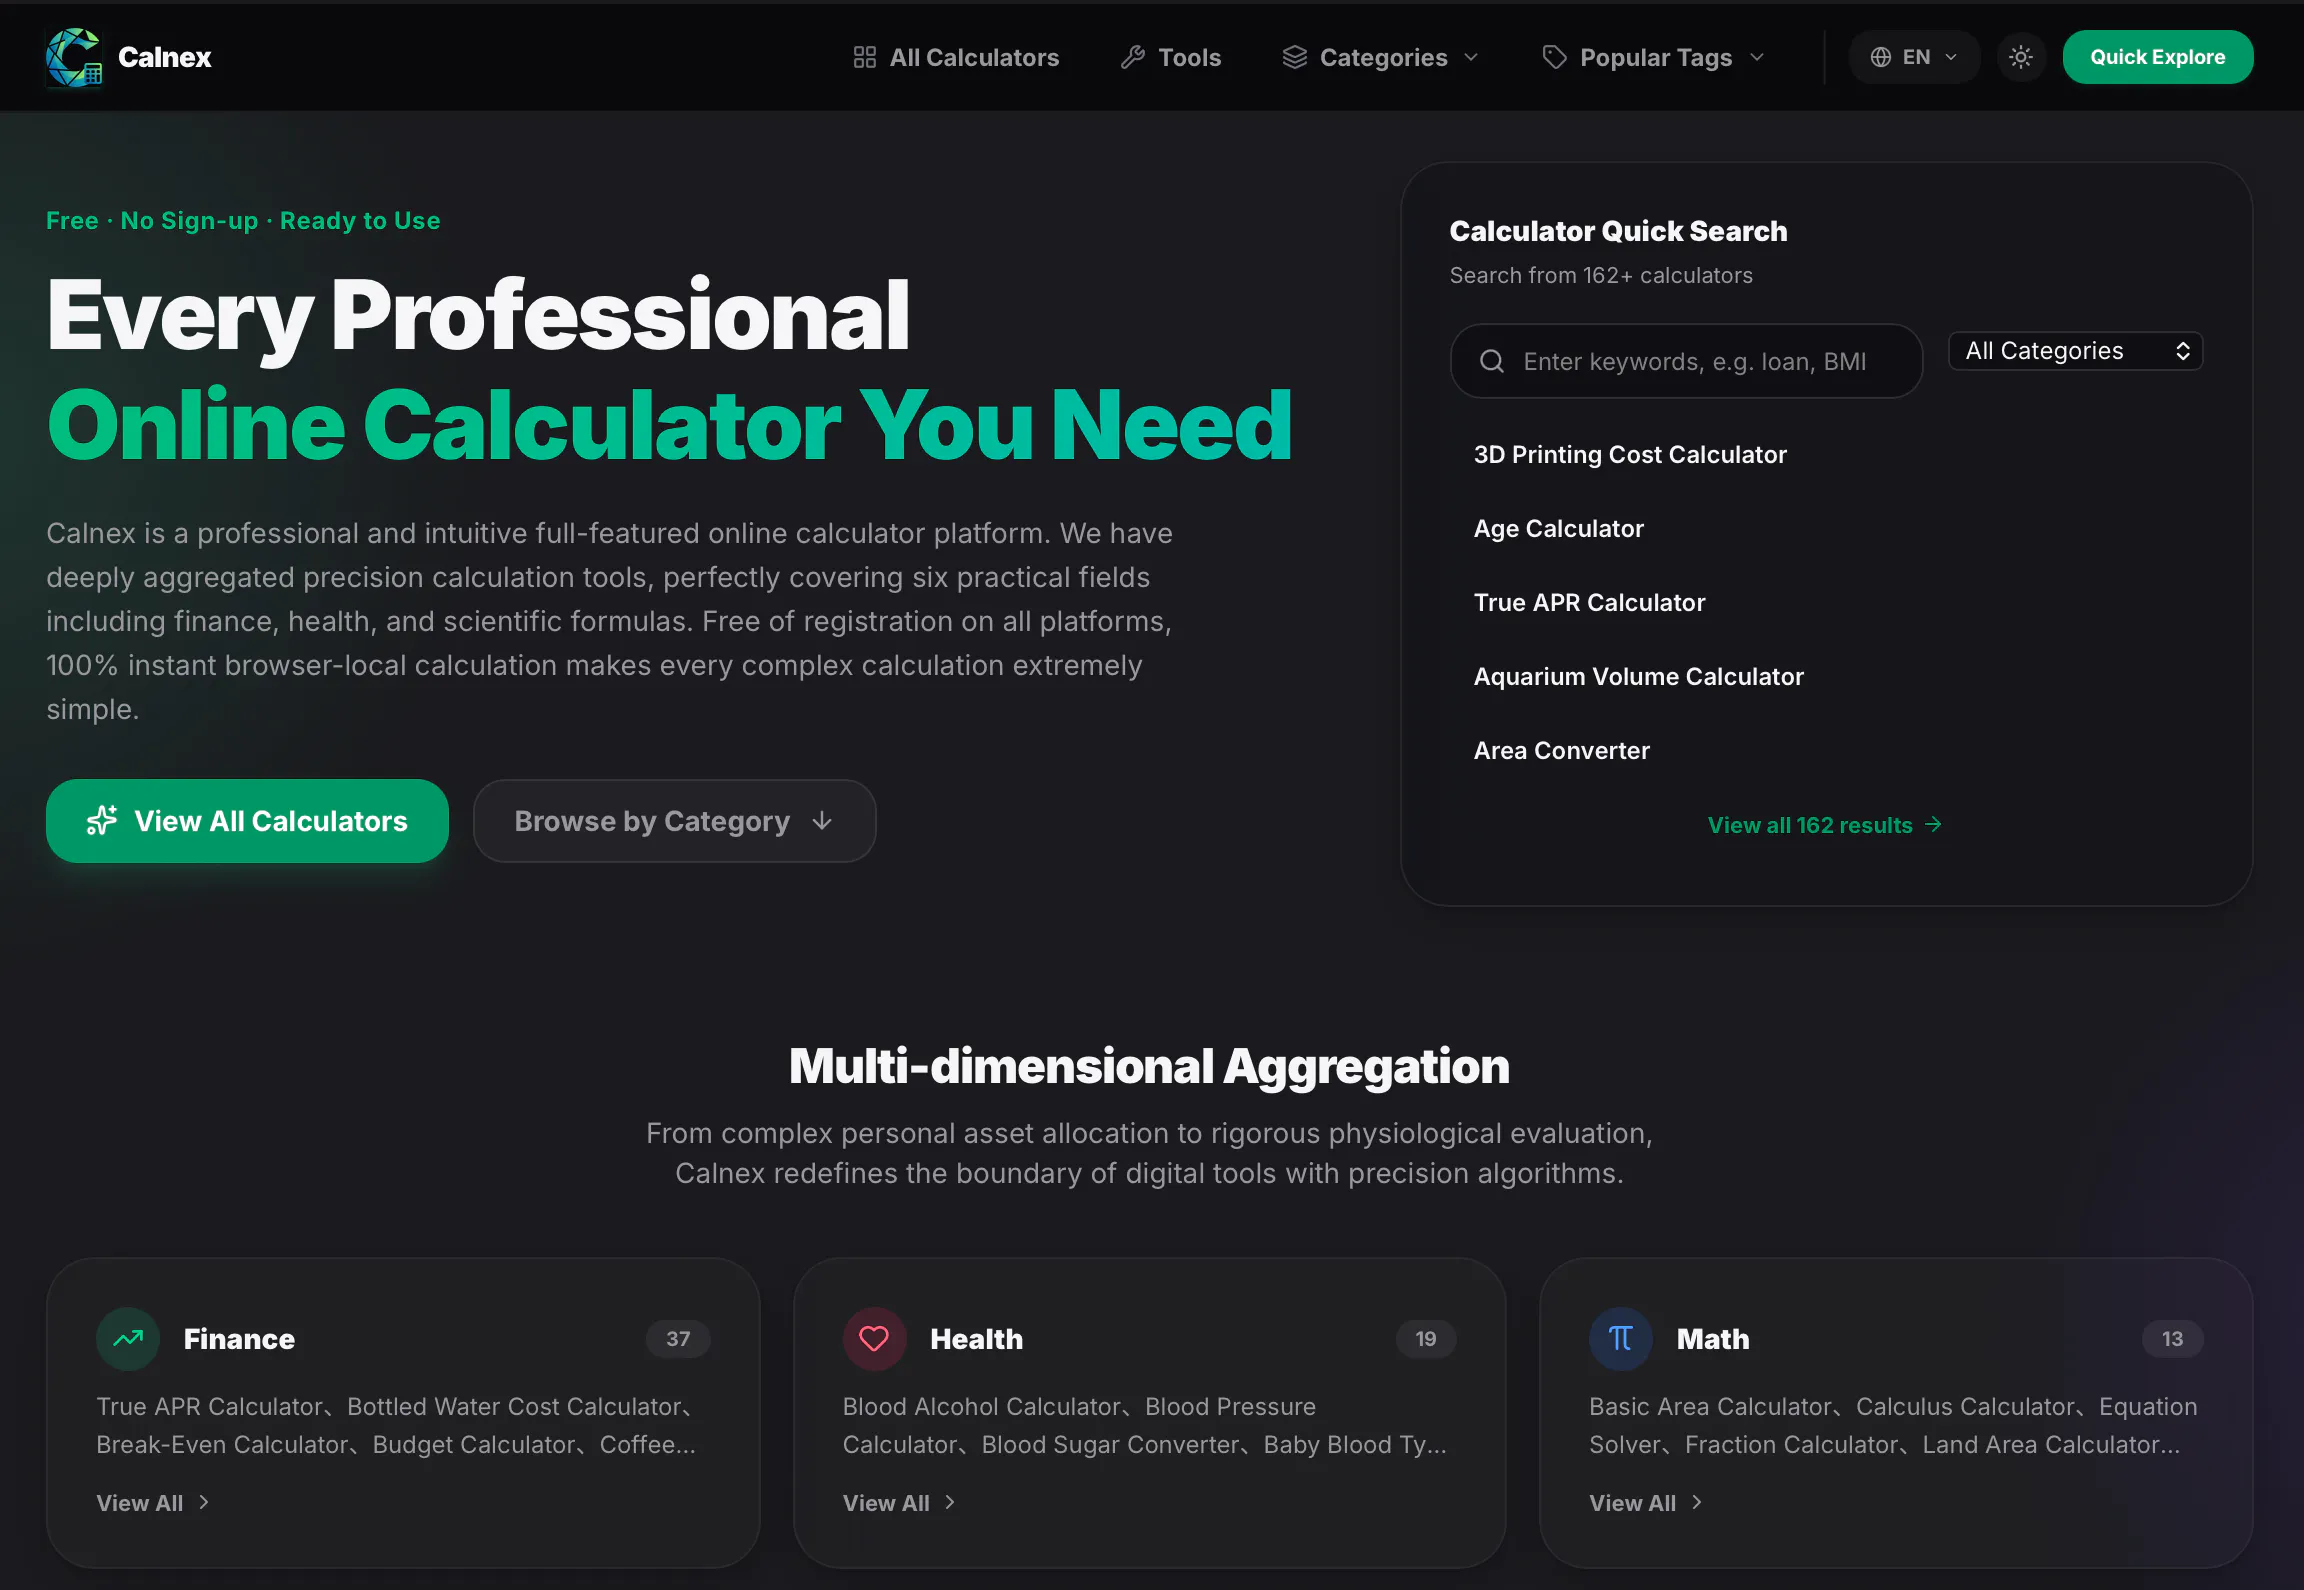Image resolution: width=2304 pixels, height=1590 pixels.
Task: Click the All Calculators grid icon
Action: pyautogui.click(x=865, y=57)
